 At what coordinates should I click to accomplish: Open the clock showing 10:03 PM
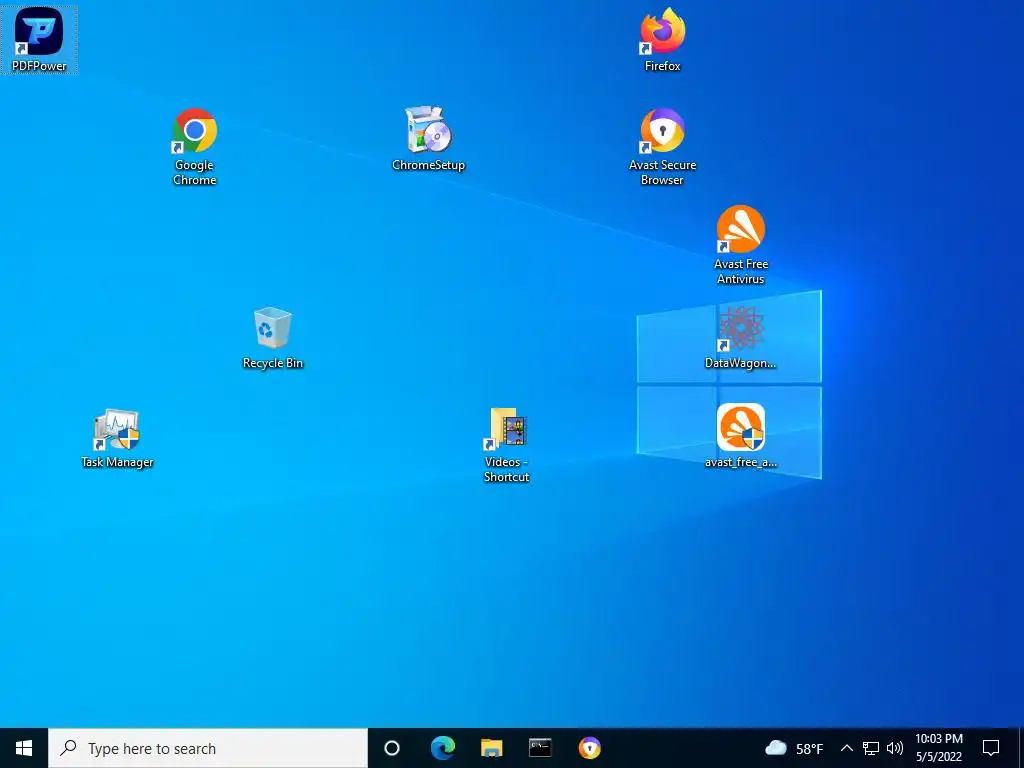[x=938, y=748]
